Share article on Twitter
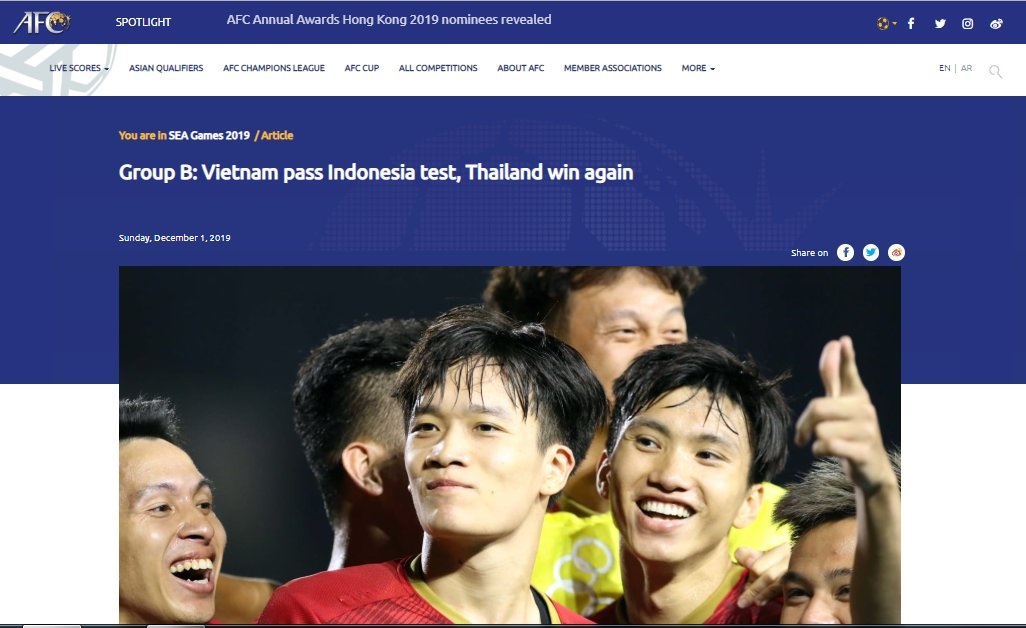The image size is (1026, 628). click(871, 253)
